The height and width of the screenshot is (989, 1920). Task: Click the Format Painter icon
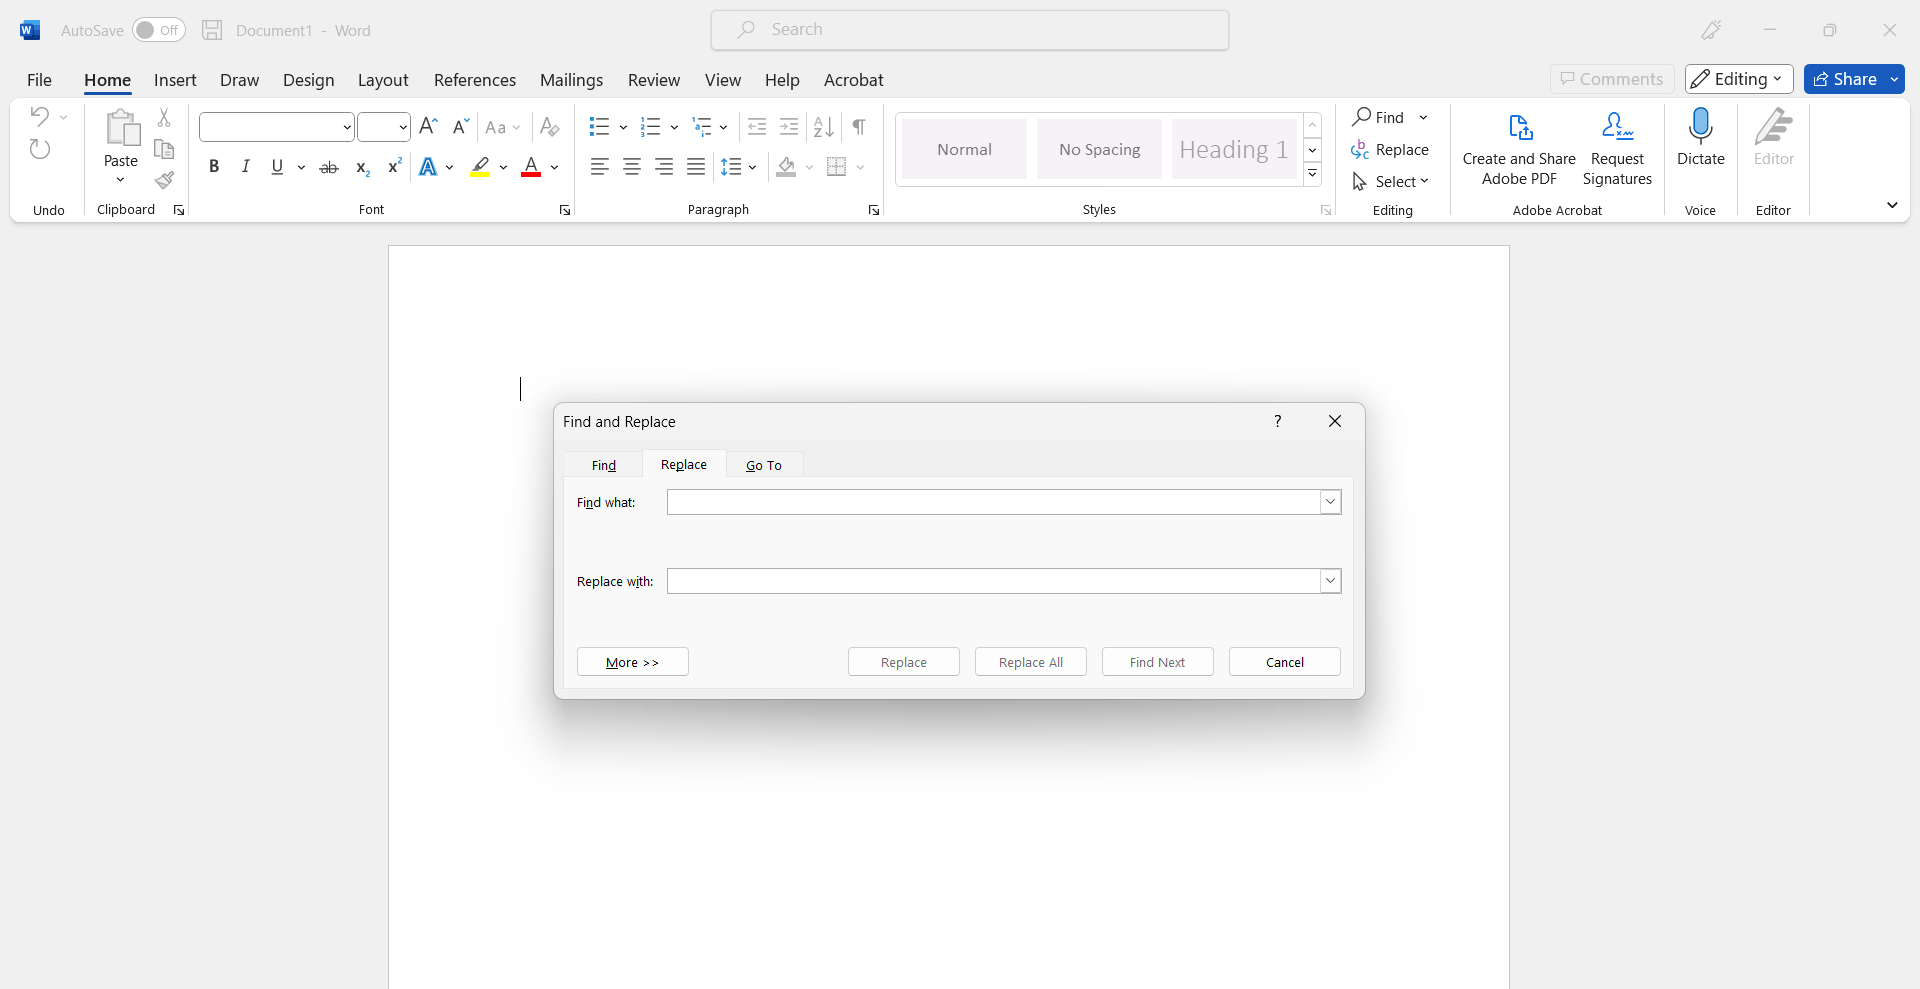pos(164,181)
